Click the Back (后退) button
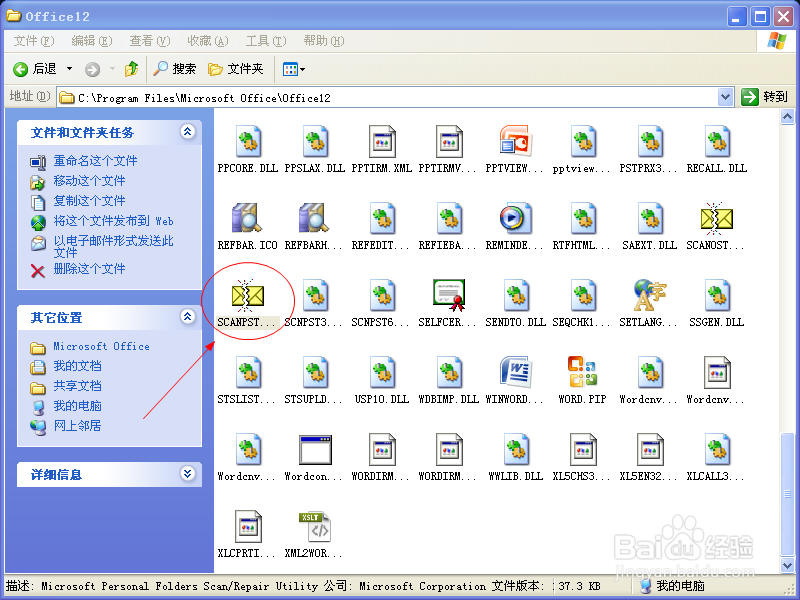The image size is (800, 600). point(35,69)
